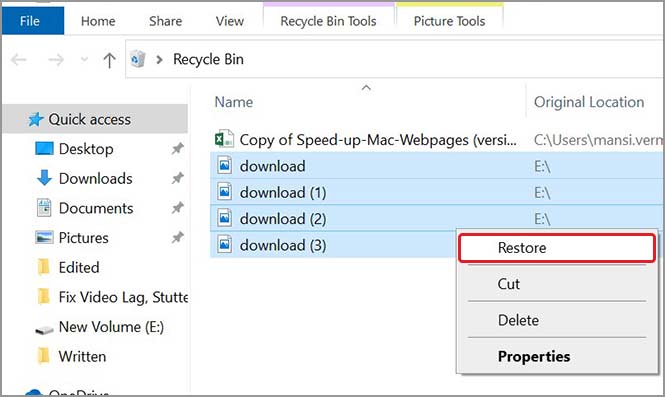This screenshot has width=665, height=397.
Task: Click the pin icon next to Pictures
Action: point(177,238)
